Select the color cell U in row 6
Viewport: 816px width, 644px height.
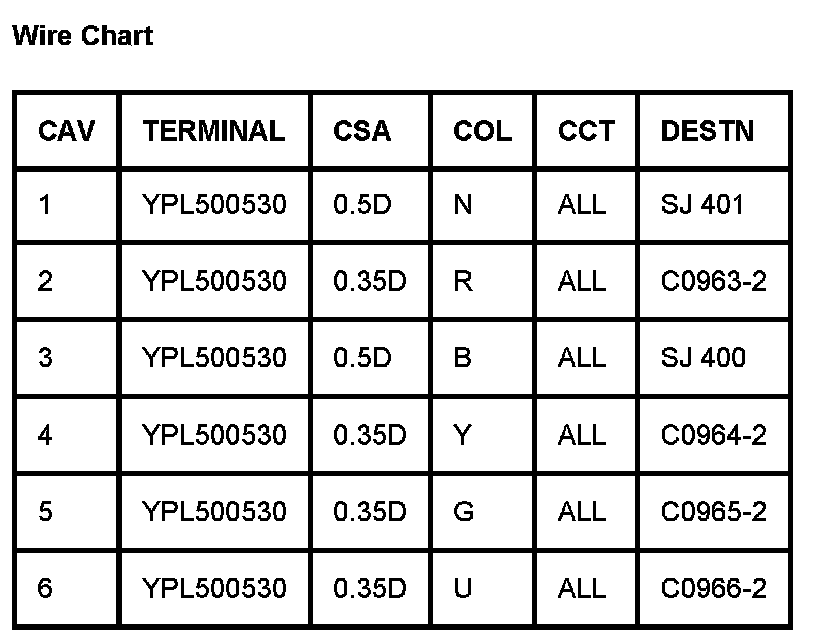click(x=463, y=588)
